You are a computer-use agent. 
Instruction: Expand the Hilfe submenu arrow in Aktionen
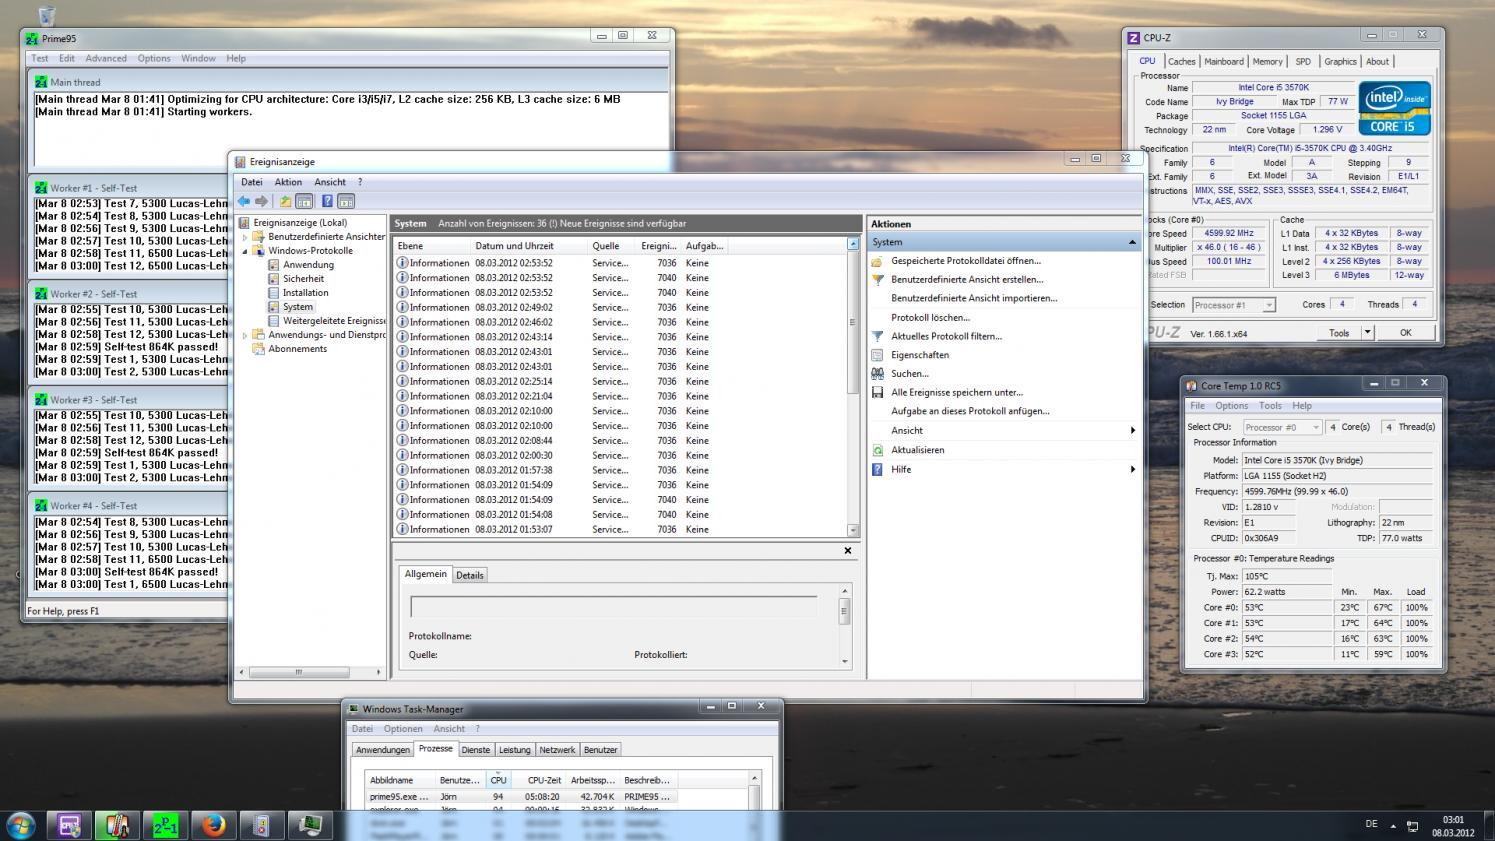tap(1132, 469)
